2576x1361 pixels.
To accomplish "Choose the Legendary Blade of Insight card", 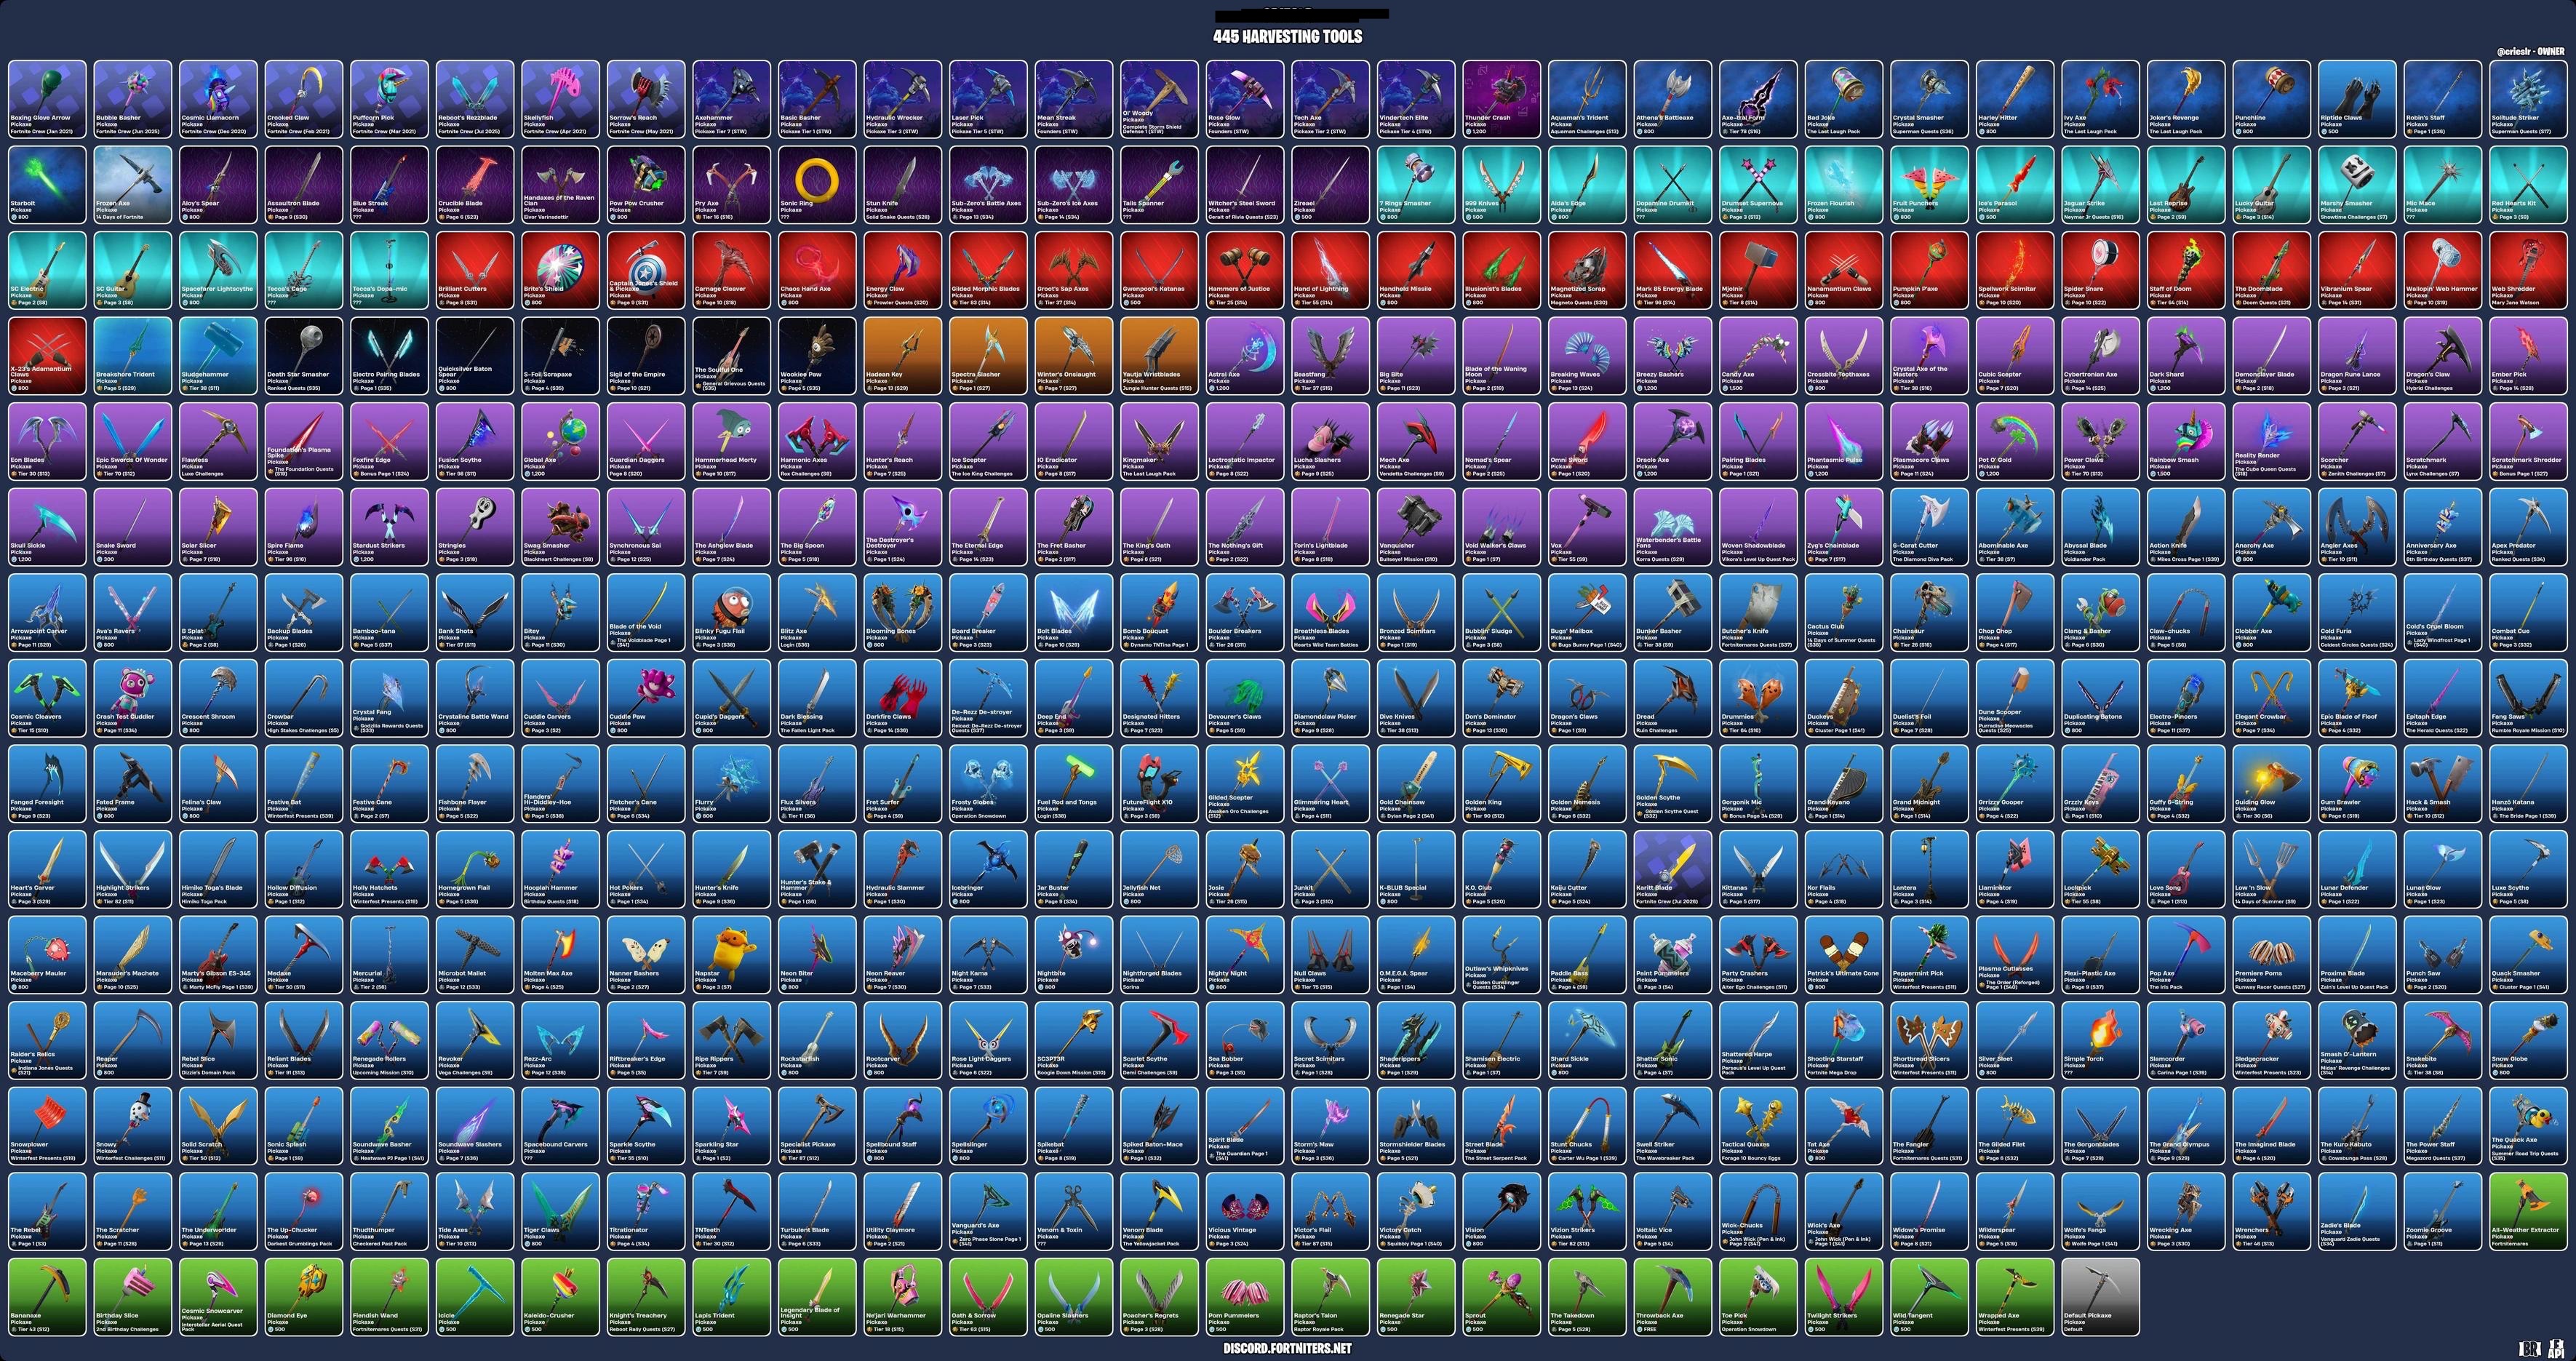I will 816,1297.
